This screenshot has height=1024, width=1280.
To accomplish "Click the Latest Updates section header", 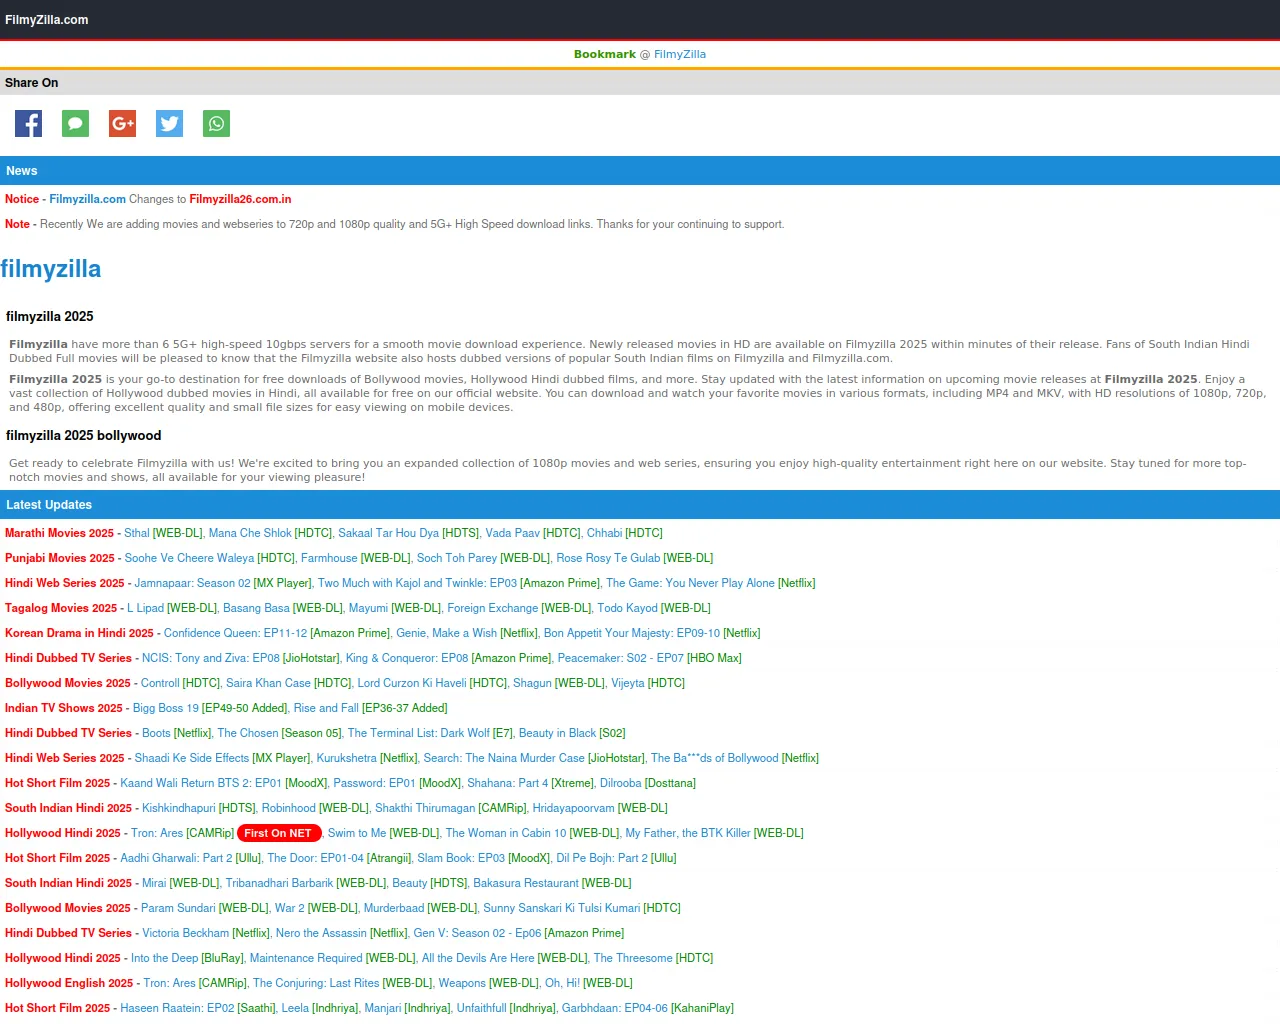I will (640, 505).
